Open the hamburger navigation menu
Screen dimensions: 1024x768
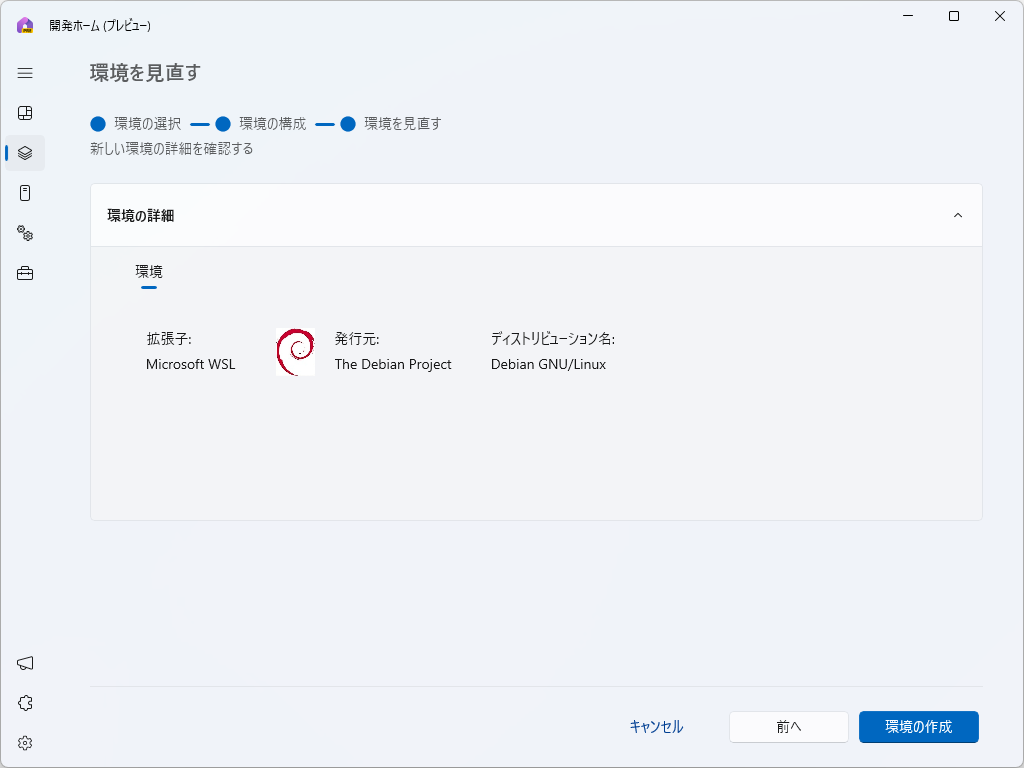(25, 73)
